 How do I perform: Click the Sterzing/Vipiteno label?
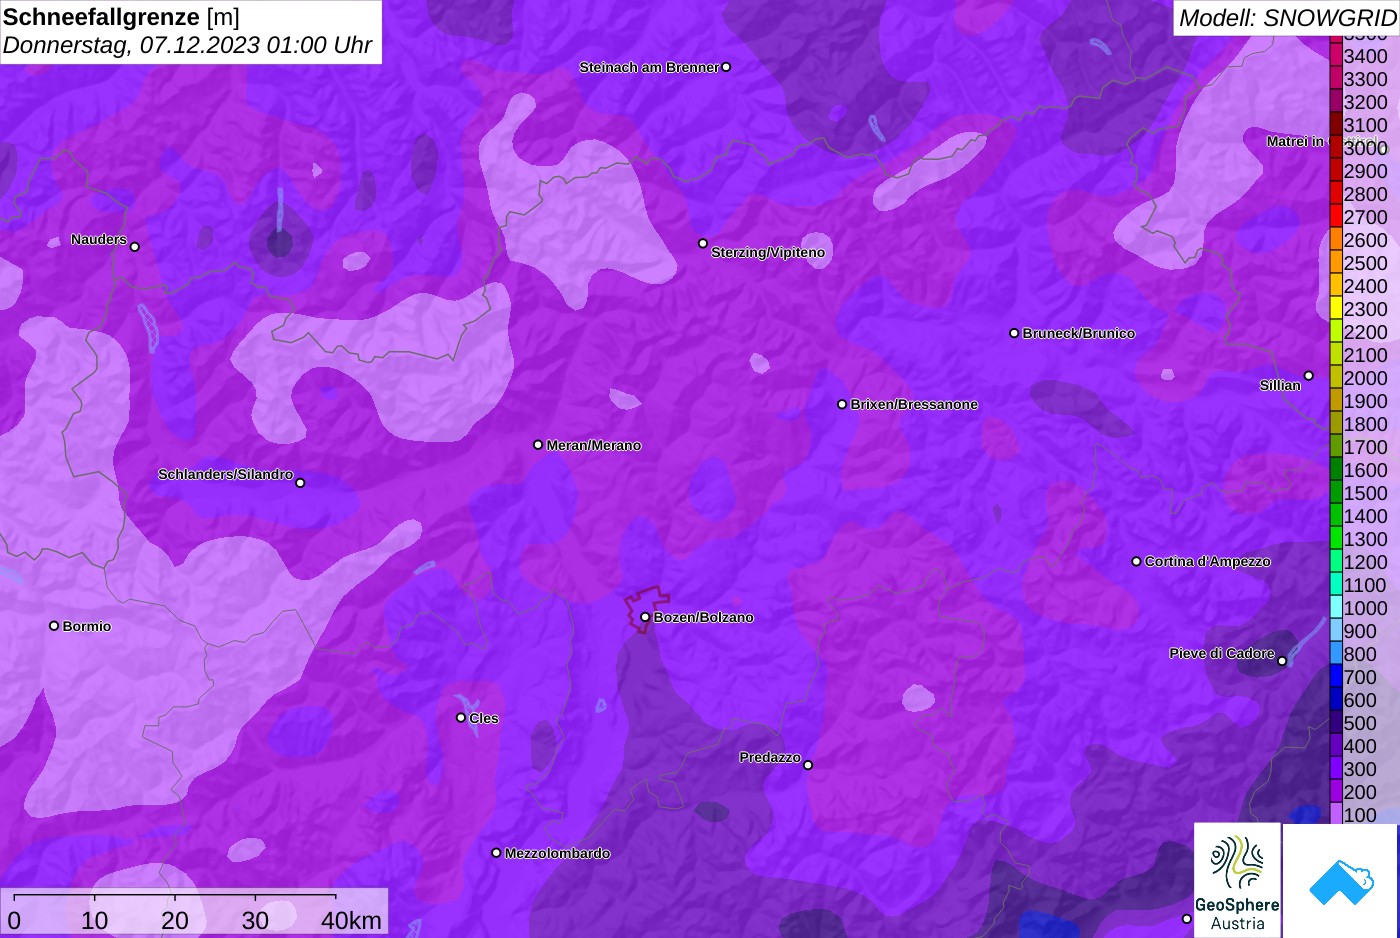click(x=768, y=252)
